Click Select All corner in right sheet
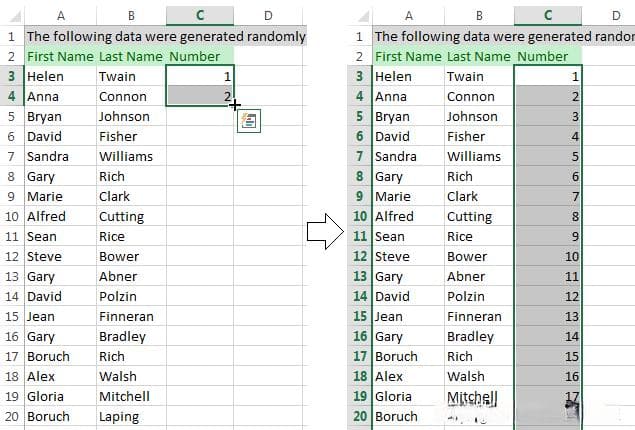The image size is (635, 430). (x=360, y=16)
